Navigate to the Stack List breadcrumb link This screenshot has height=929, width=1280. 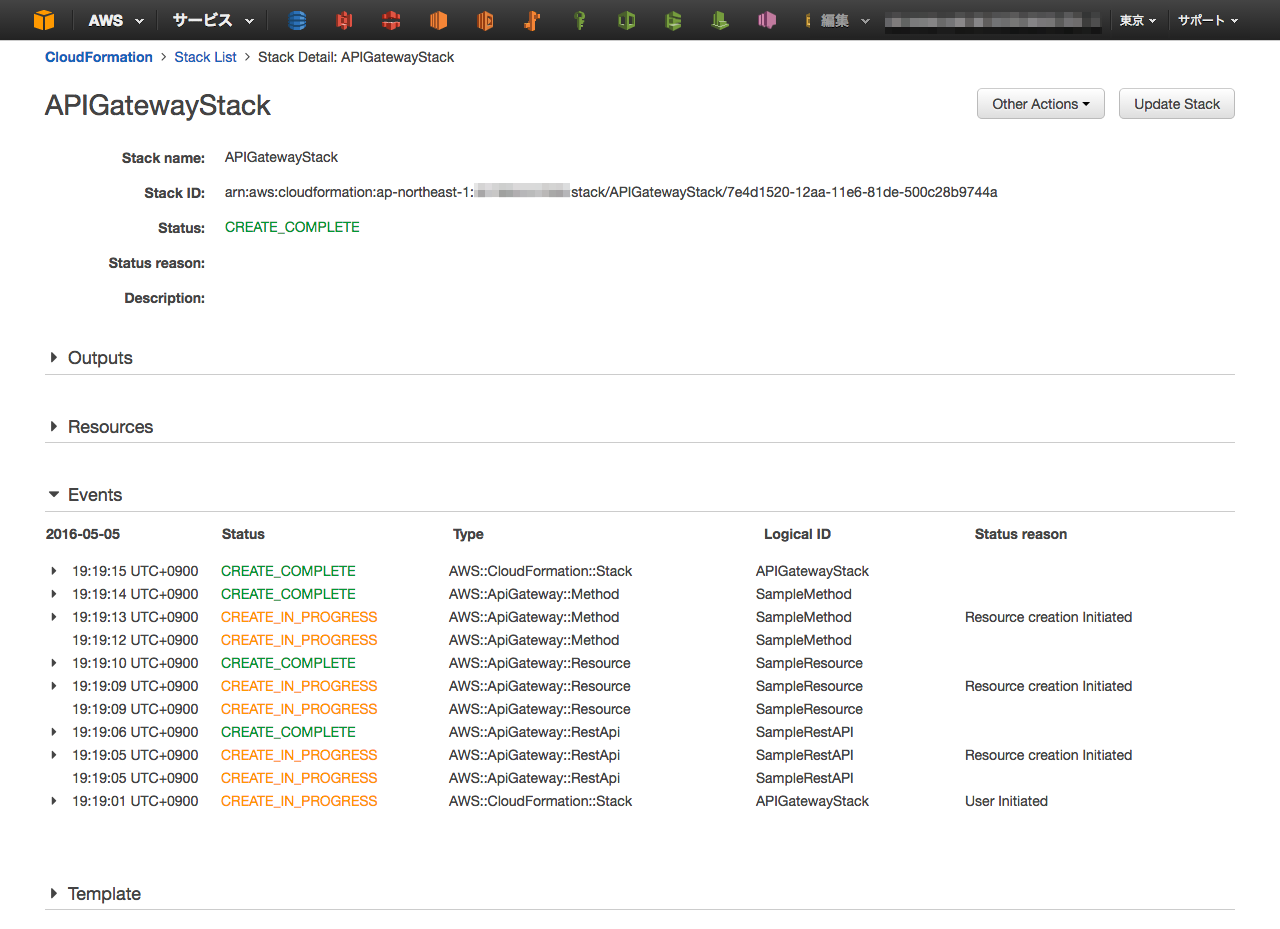(x=205, y=57)
